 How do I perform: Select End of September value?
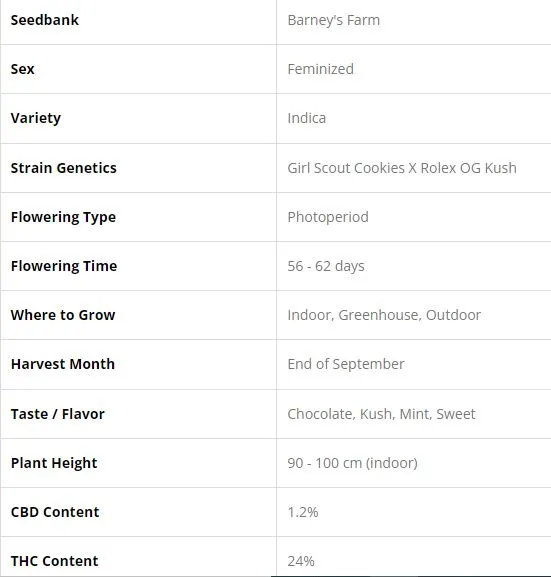pyautogui.click(x=346, y=364)
